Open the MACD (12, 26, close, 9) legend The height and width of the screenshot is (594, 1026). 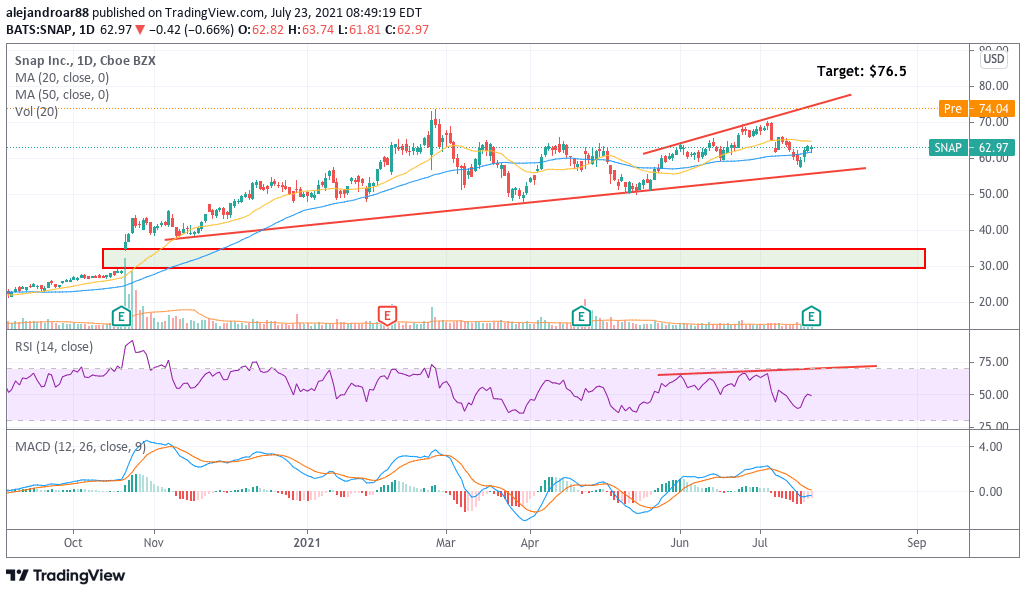pos(80,447)
